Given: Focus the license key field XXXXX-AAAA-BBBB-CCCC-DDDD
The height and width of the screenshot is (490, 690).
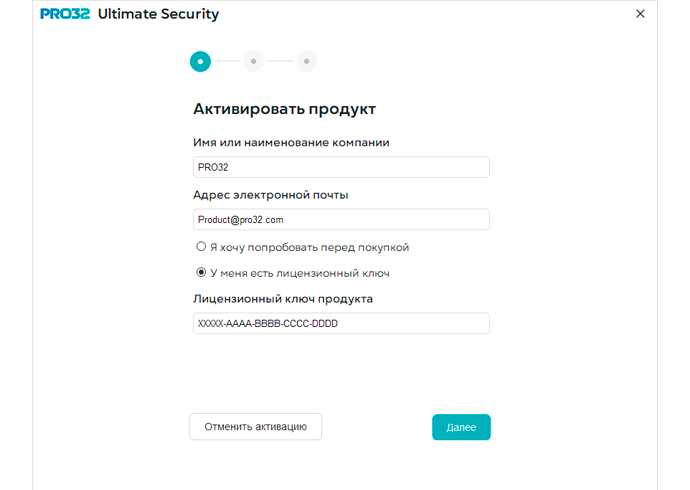Looking at the screenshot, I should coord(341,323).
